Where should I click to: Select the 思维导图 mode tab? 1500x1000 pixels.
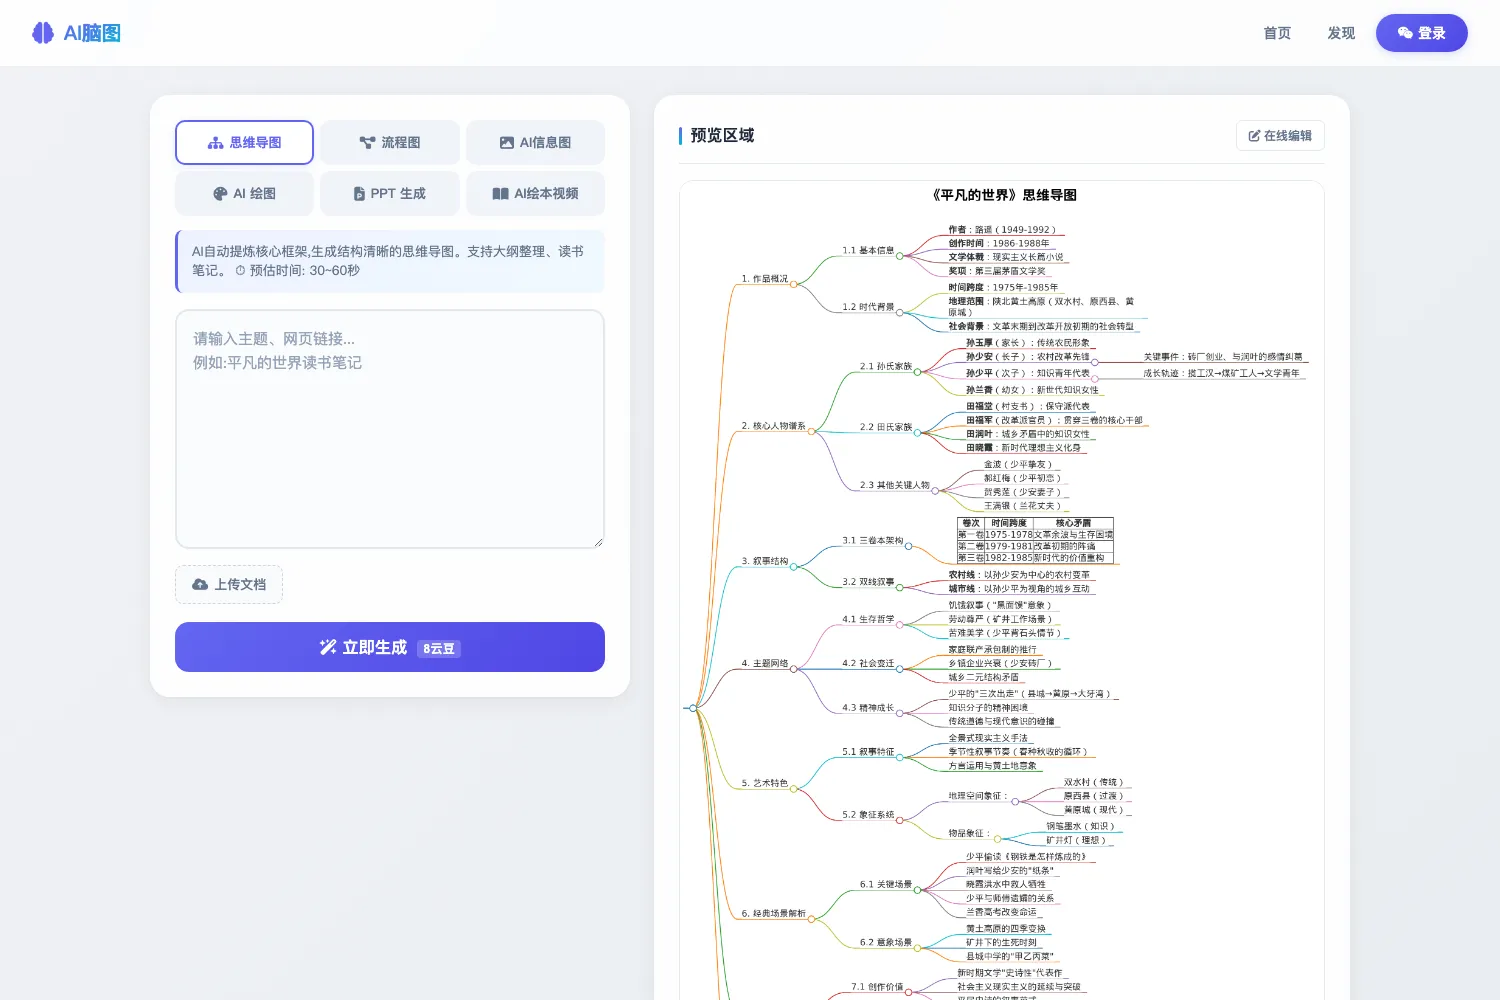click(x=244, y=142)
